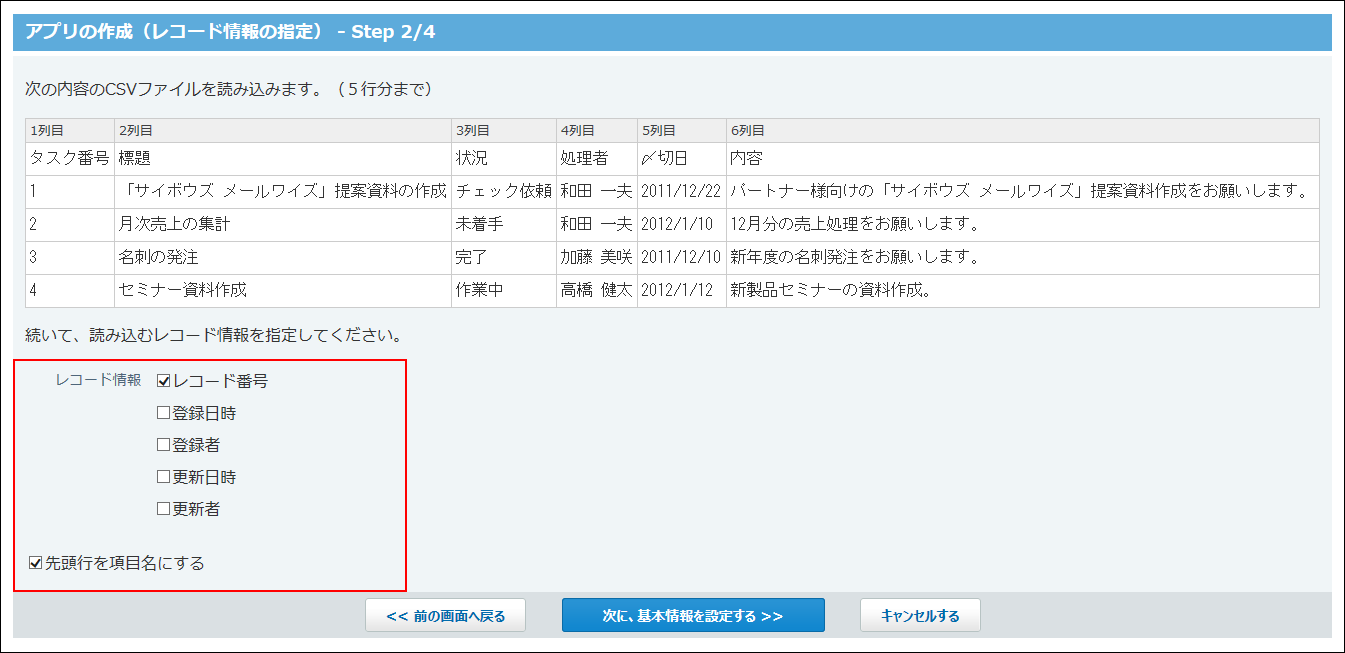This screenshot has width=1345, height=653.
Task: Click the 〆切日 cell
Action: tap(682, 158)
